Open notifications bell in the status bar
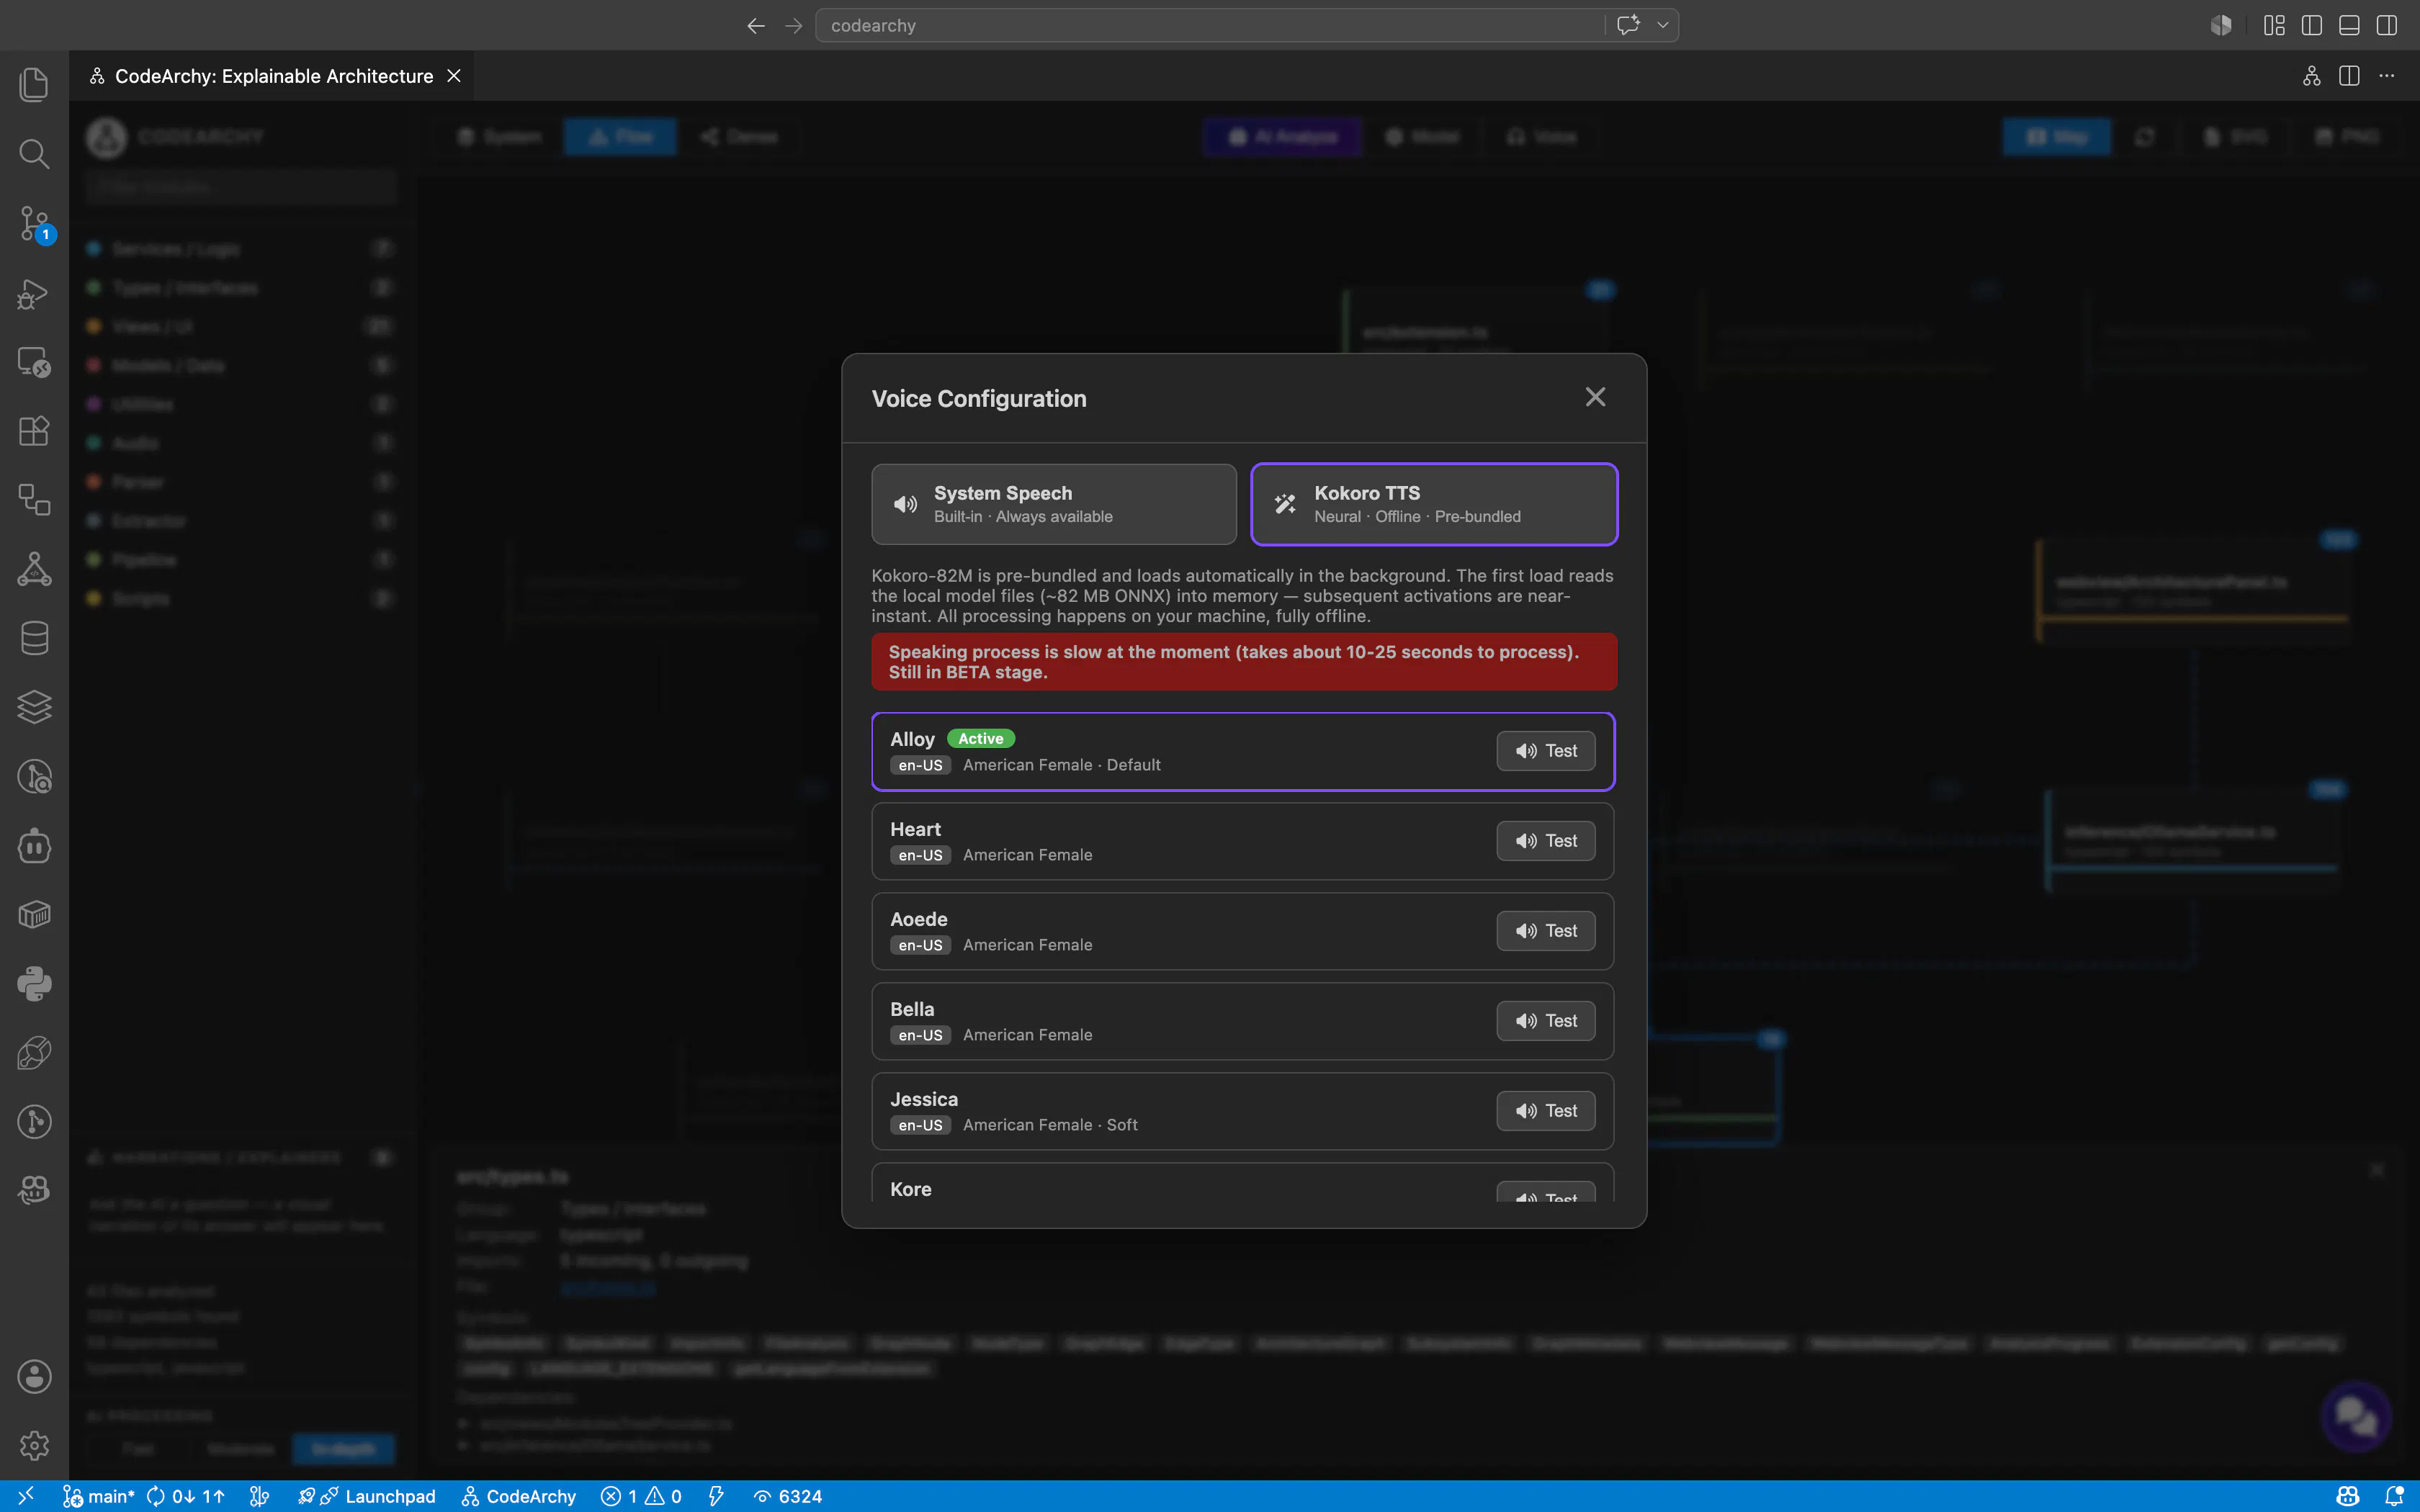2420x1512 pixels. coord(2394,1496)
